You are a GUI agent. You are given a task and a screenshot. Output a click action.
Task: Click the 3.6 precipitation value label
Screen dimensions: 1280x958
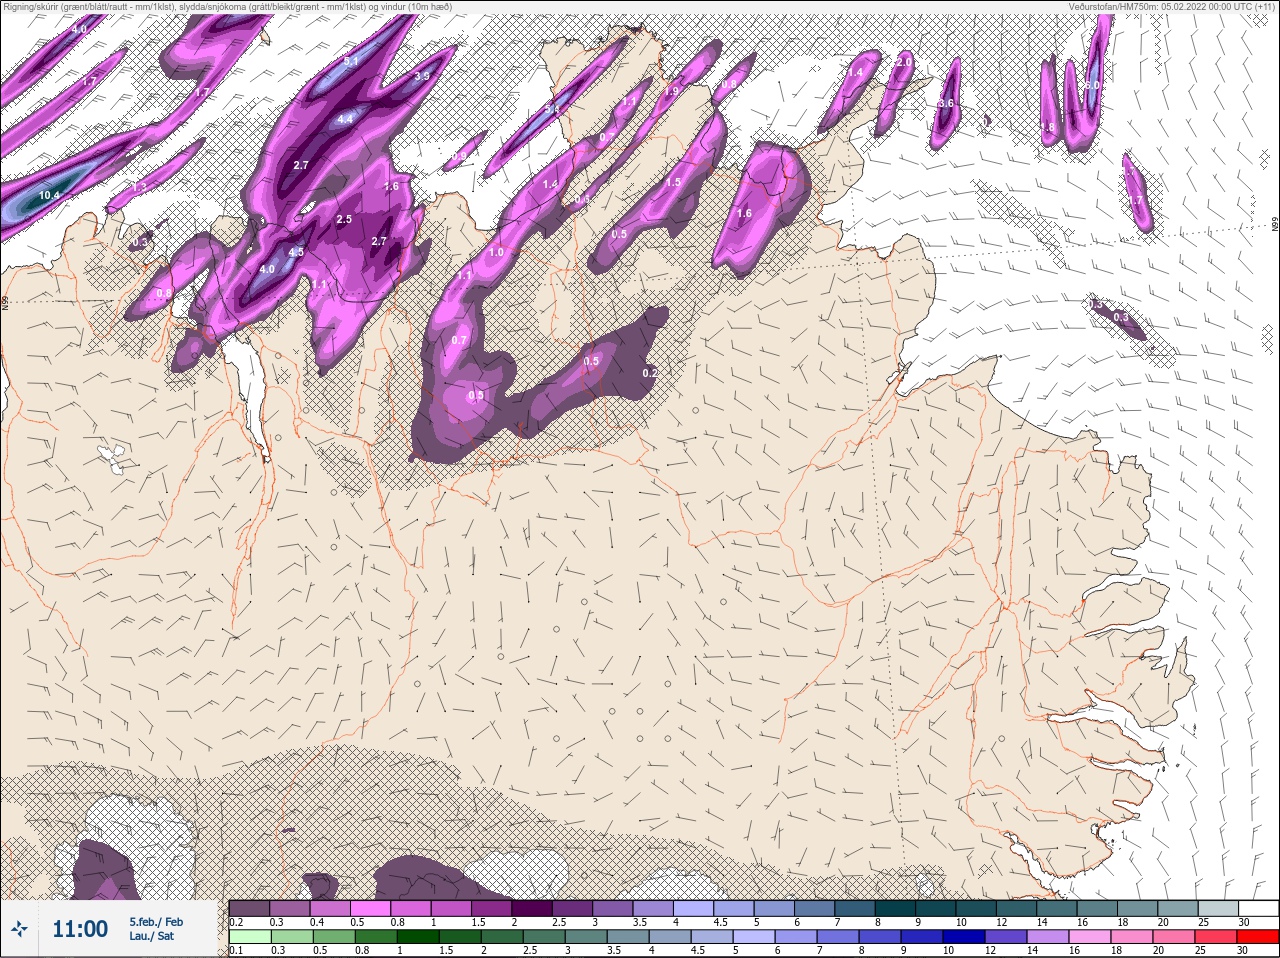pos(946,104)
